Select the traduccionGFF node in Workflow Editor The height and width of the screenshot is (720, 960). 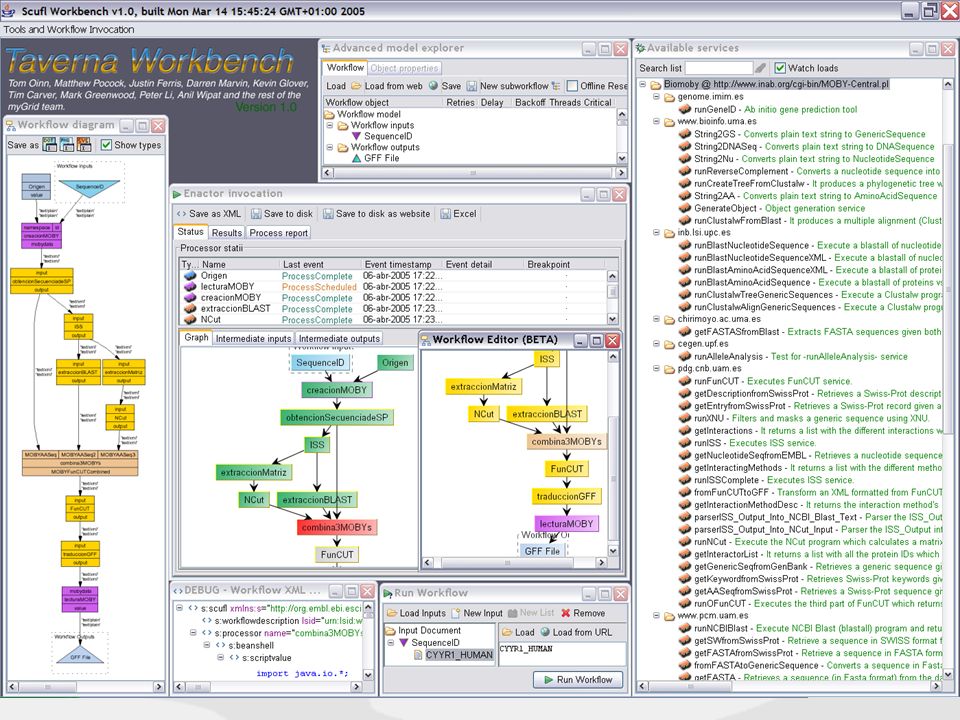coord(566,497)
